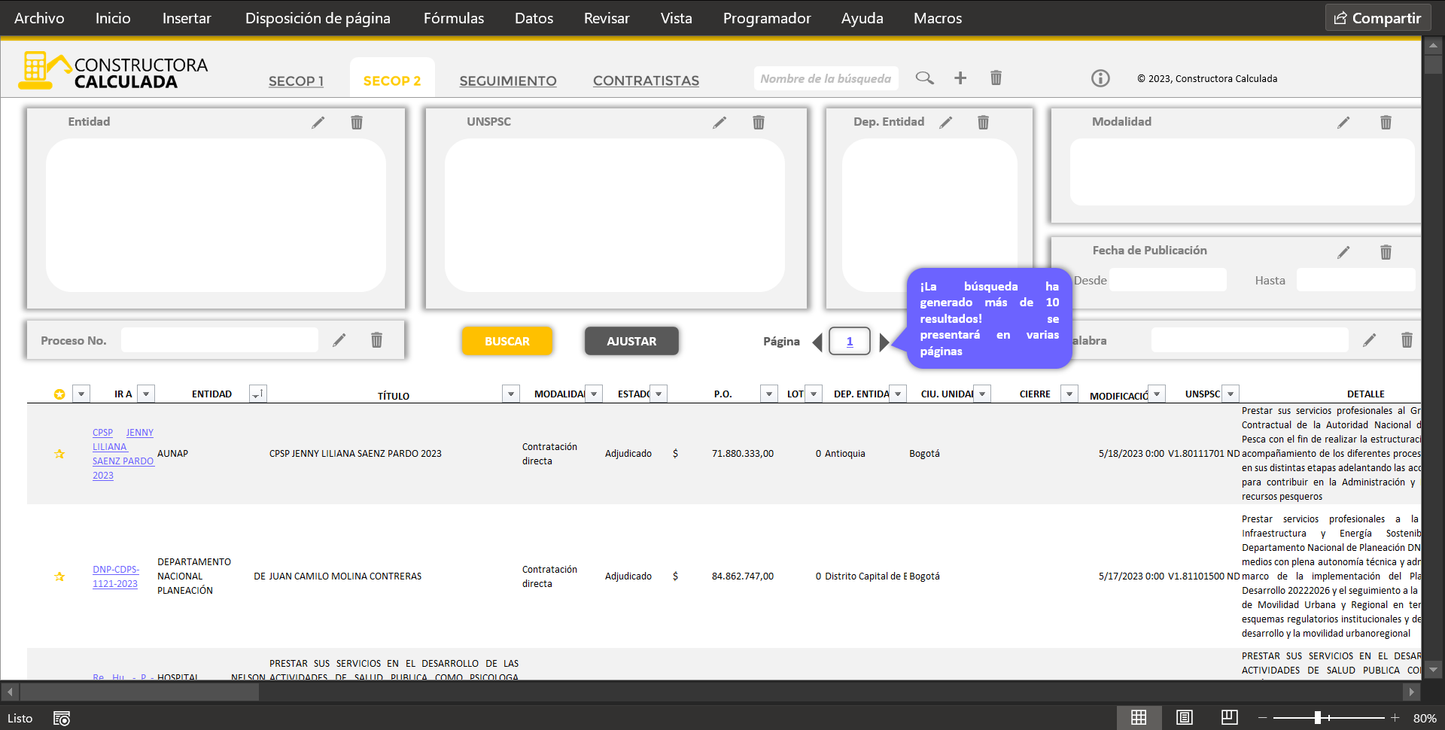
Task: Click the plus icon to add search
Action: click(960, 78)
